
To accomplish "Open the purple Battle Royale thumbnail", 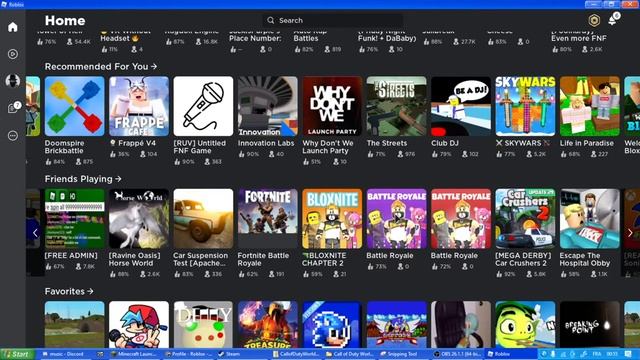I will click(x=396, y=218).
